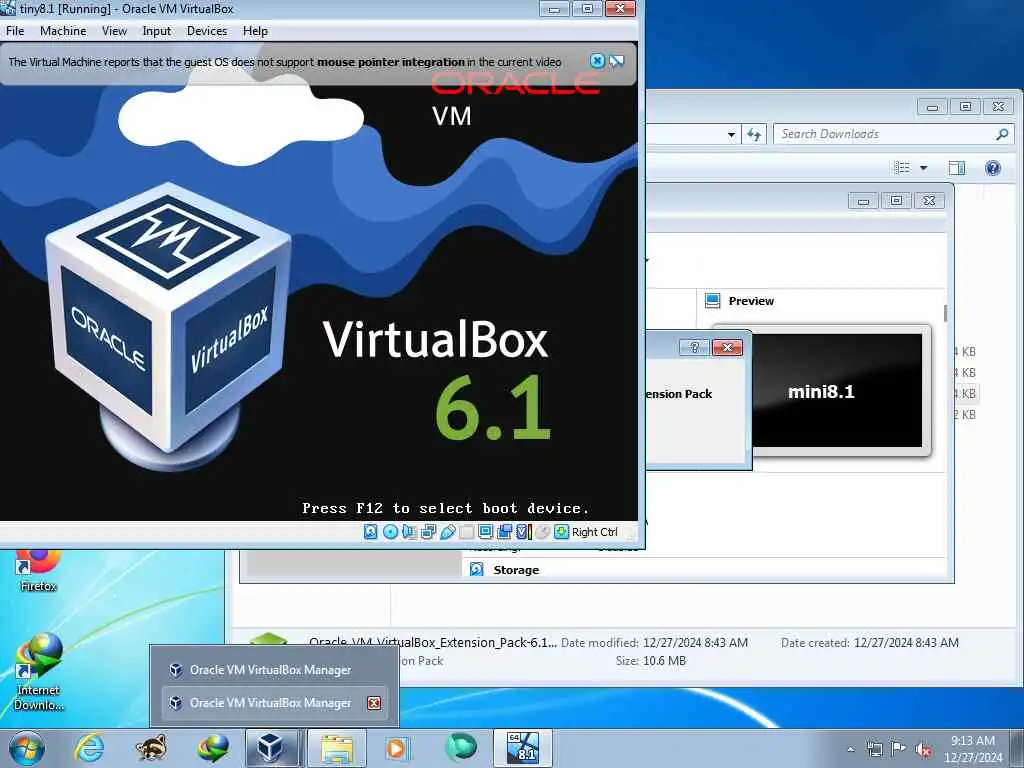Open the network adapters indicator
Viewport: 1024px width, 768px height.
428,532
